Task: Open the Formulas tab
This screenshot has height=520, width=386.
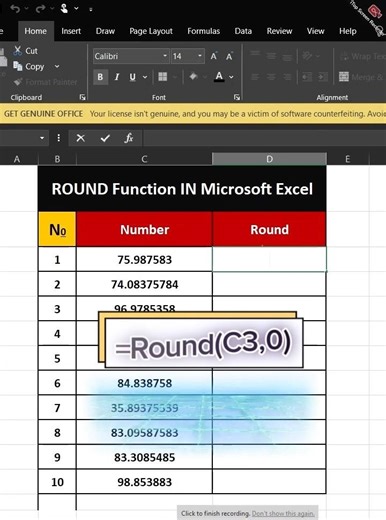Action: click(203, 31)
